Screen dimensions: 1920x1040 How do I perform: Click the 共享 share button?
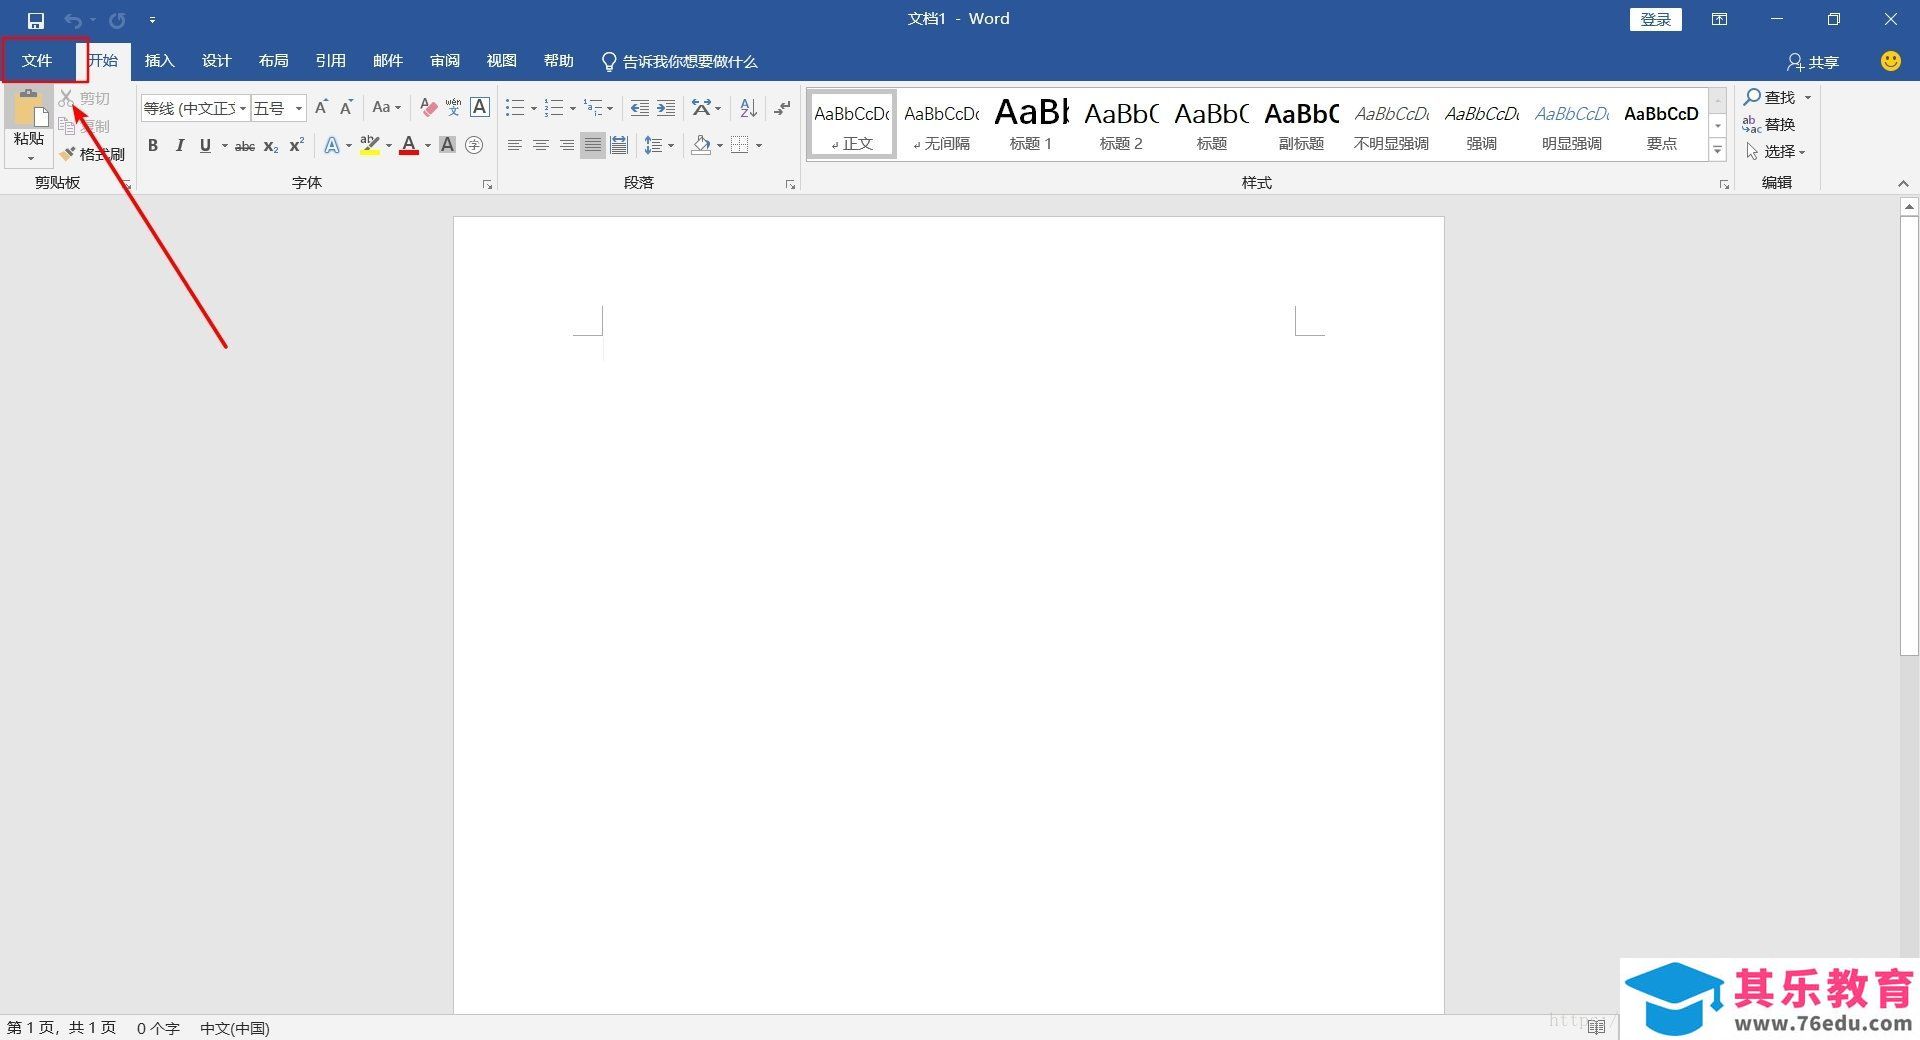click(x=1812, y=62)
